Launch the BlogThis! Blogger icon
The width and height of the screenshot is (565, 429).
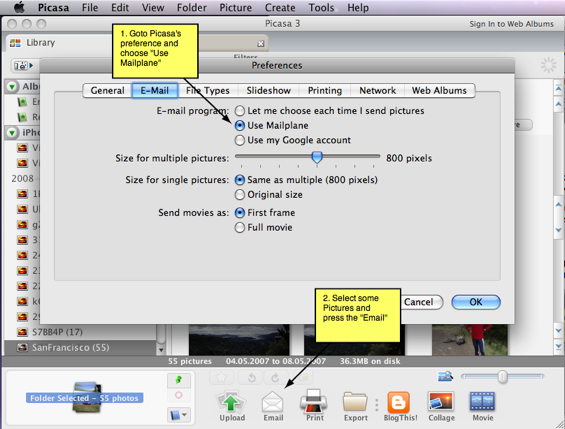[x=399, y=402]
